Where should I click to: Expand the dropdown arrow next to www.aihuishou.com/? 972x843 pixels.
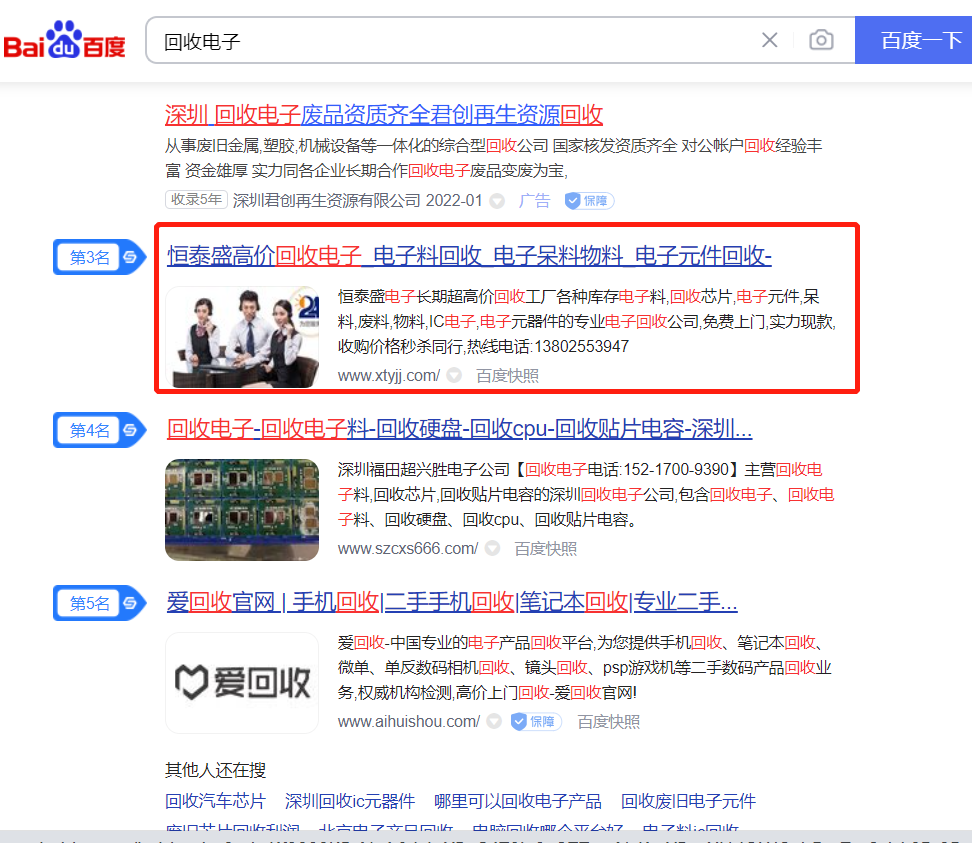[x=494, y=721]
